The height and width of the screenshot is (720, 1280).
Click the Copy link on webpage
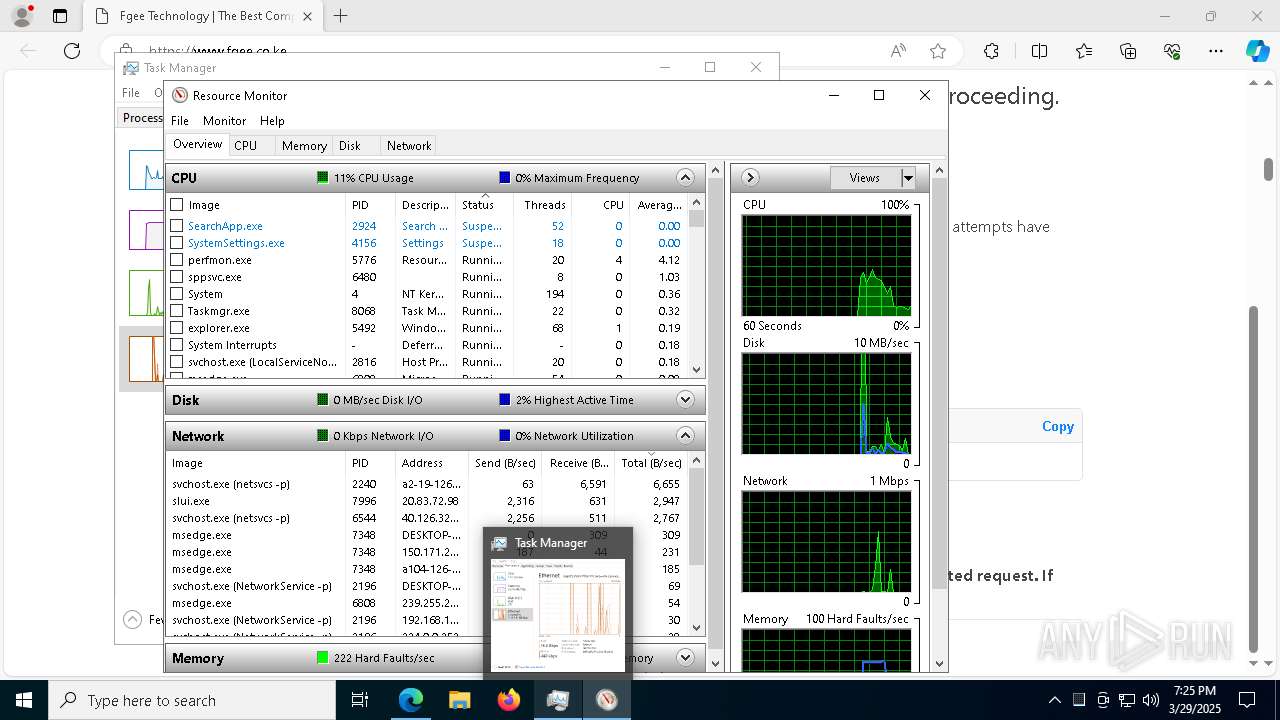(x=1058, y=426)
